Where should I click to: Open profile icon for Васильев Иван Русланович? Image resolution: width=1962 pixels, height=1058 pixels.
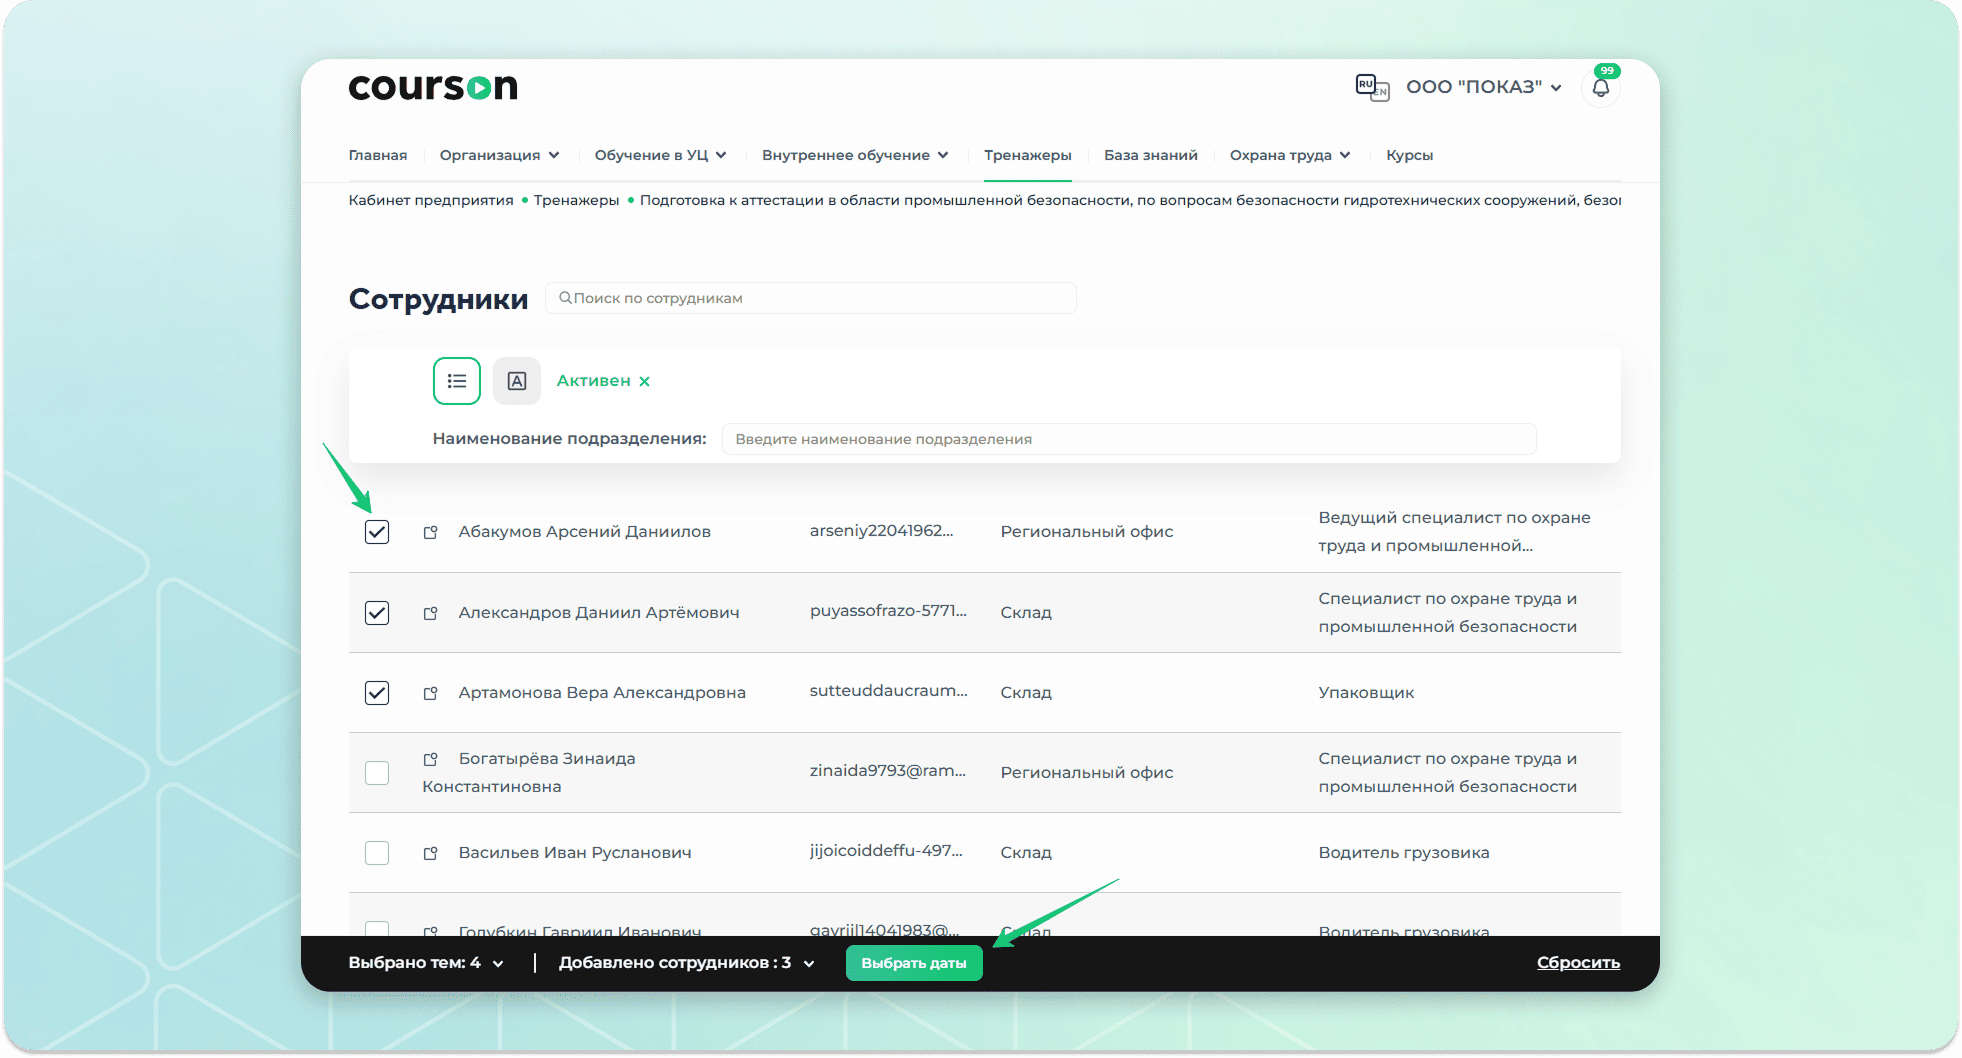tap(431, 853)
